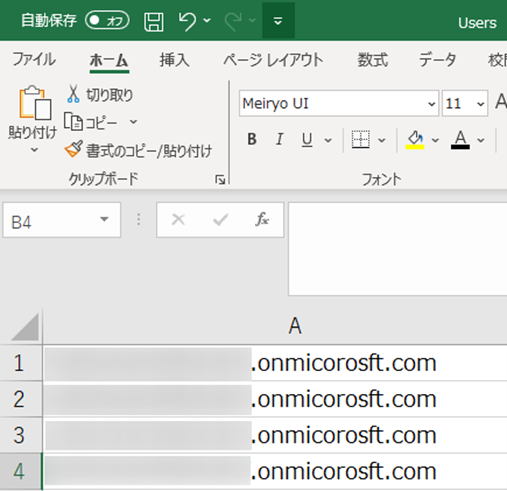Open the Name Box dropdown arrow

coord(104,219)
